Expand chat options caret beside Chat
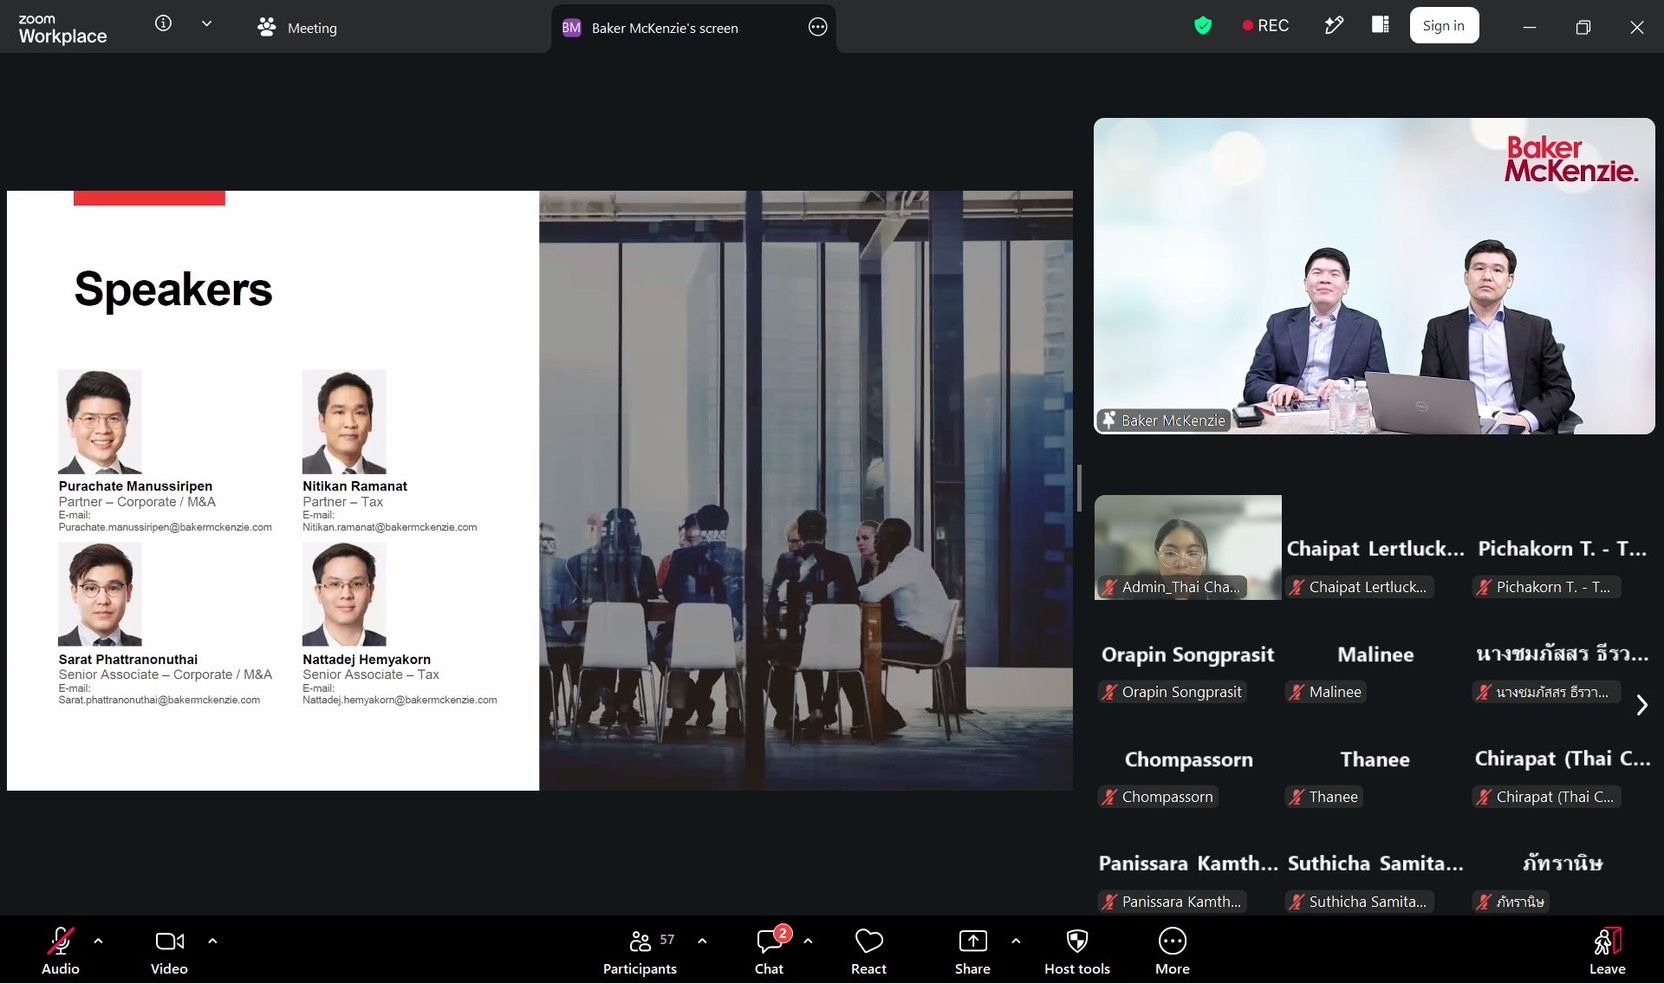 point(808,941)
